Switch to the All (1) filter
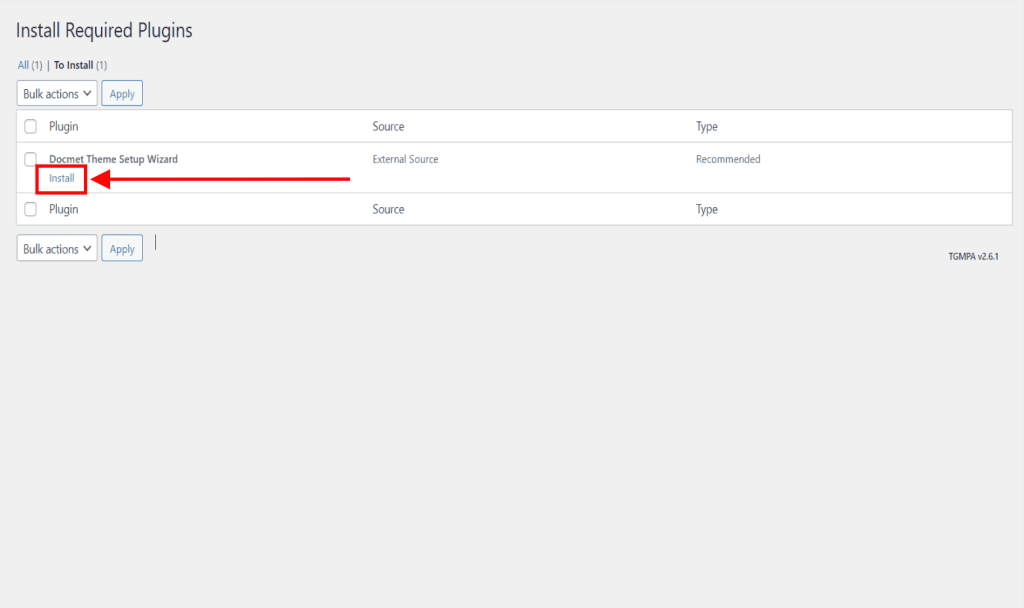 28,65
